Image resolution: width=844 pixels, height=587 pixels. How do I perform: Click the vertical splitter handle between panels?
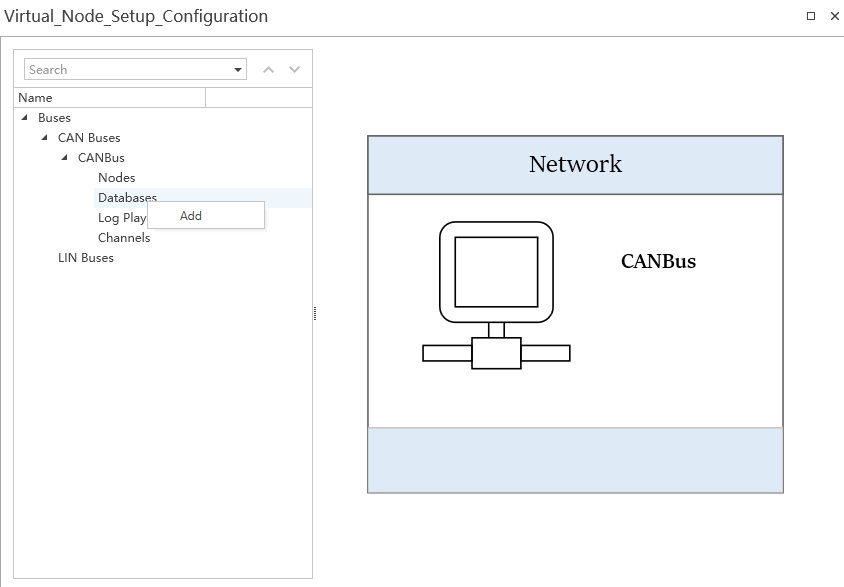pyautogui.click(x=315, y=314)
